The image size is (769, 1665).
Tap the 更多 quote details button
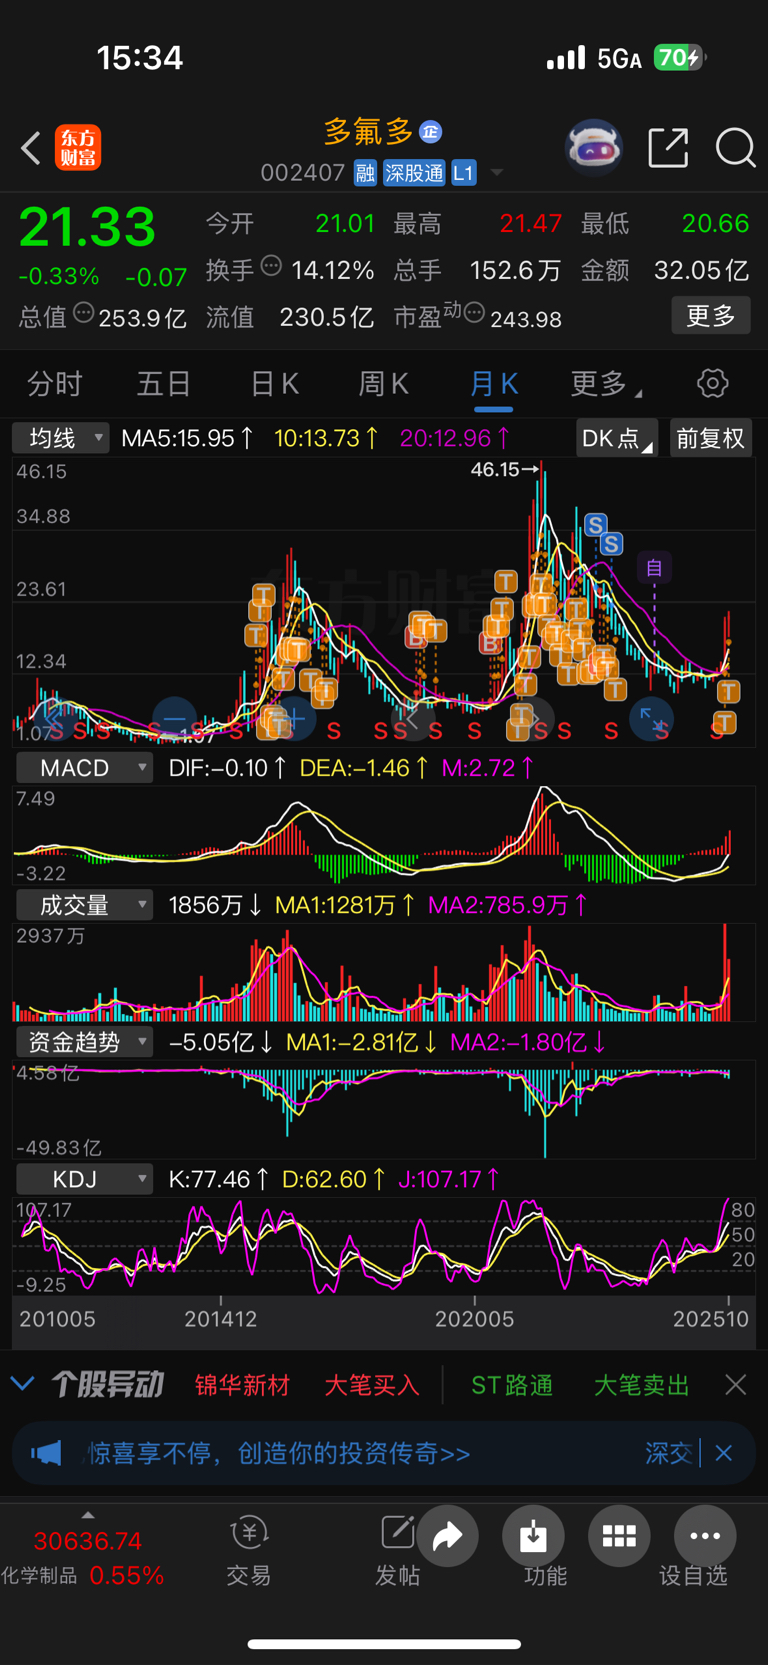click(x=710, y=316)
